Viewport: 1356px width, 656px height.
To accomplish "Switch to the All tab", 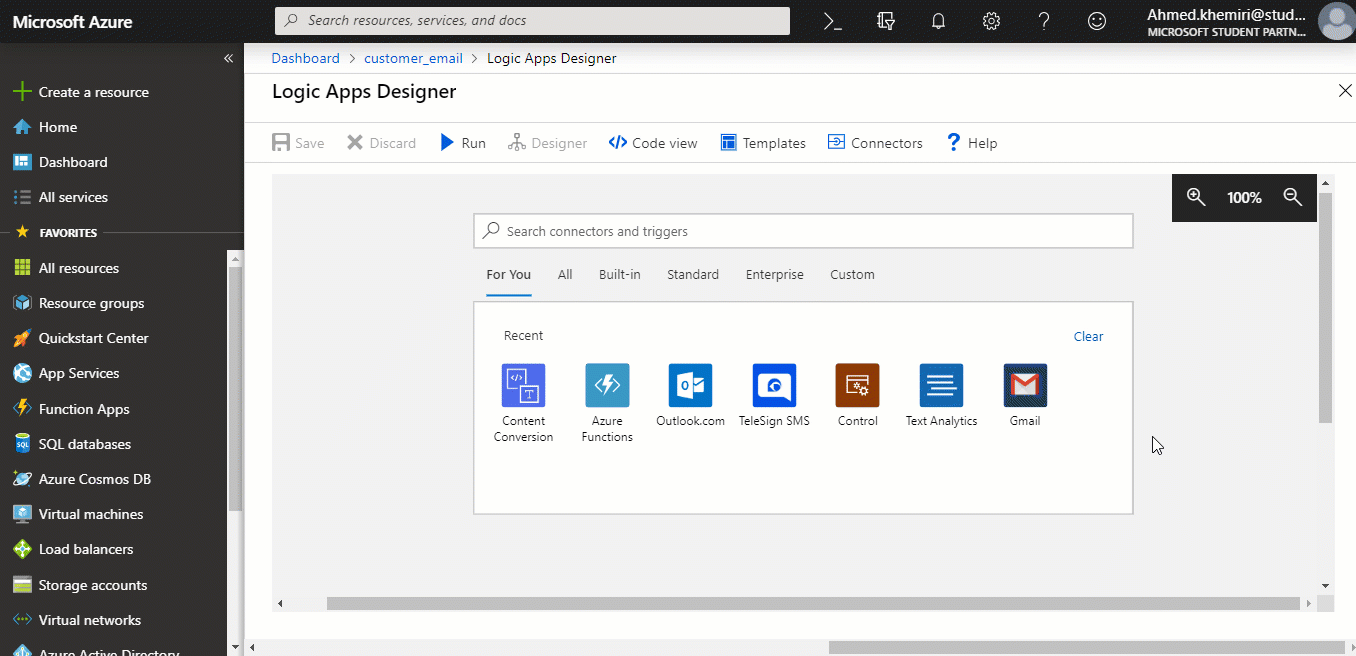I will click(x=565, y=275).
